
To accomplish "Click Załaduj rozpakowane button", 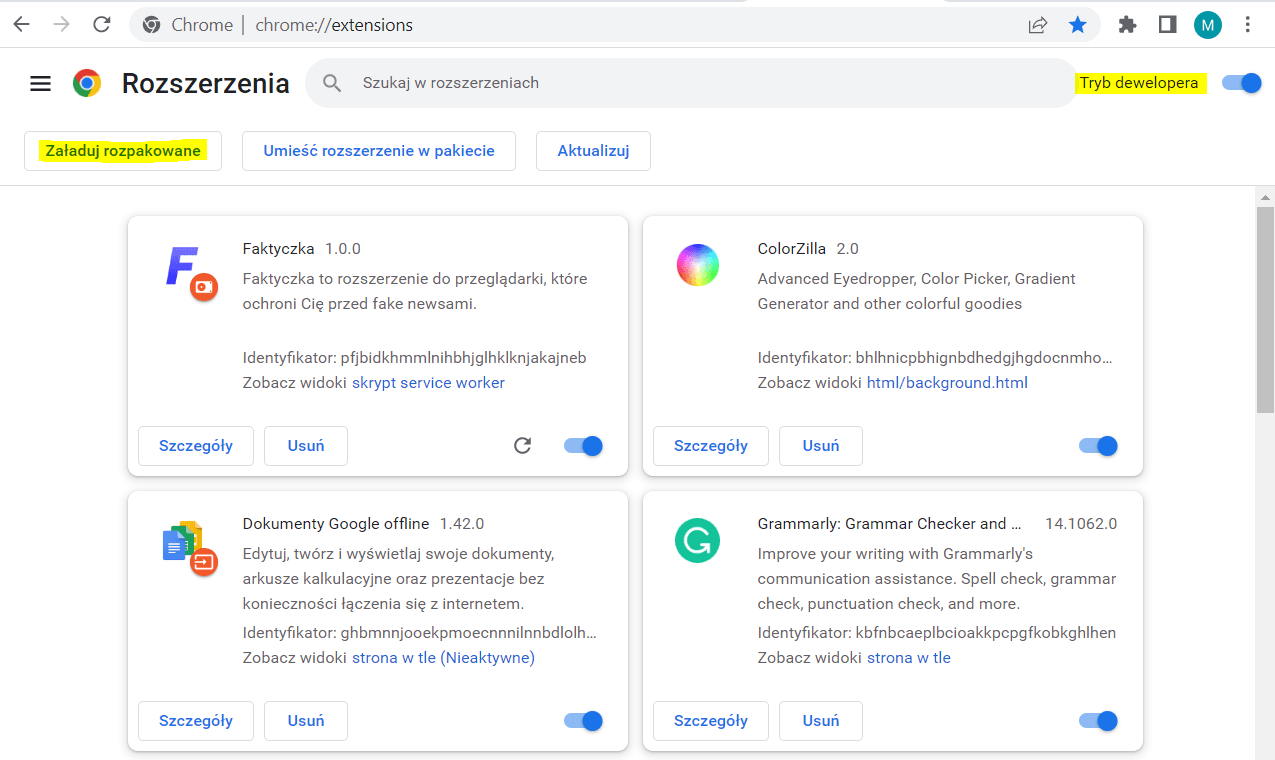I will 123,151.
